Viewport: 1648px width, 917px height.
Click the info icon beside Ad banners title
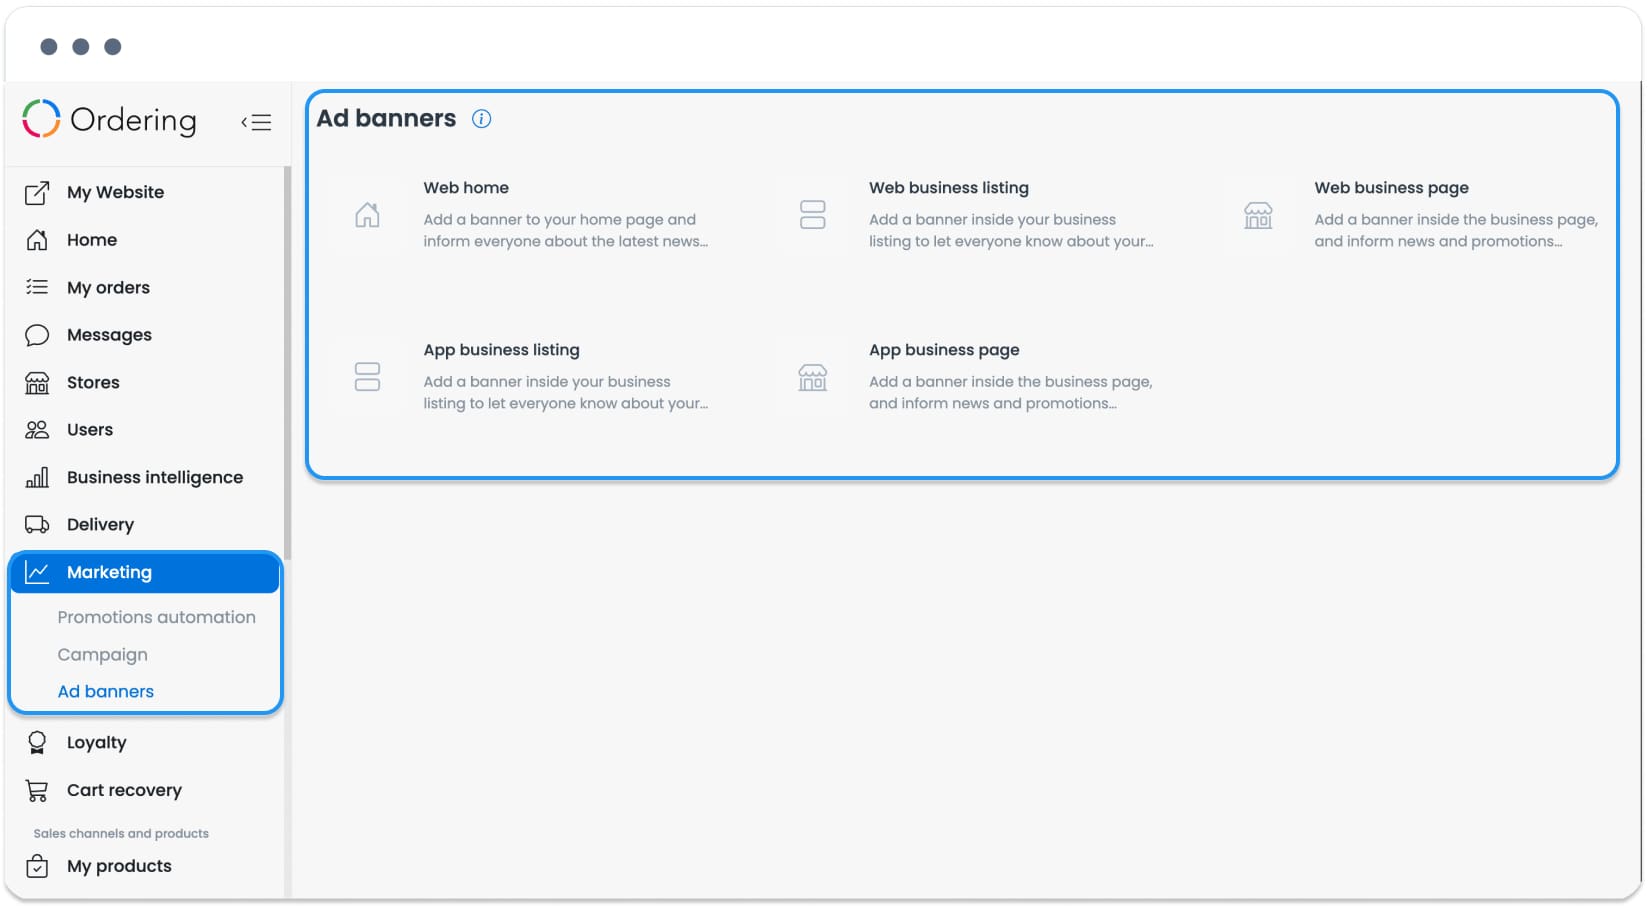click(481, 119)
